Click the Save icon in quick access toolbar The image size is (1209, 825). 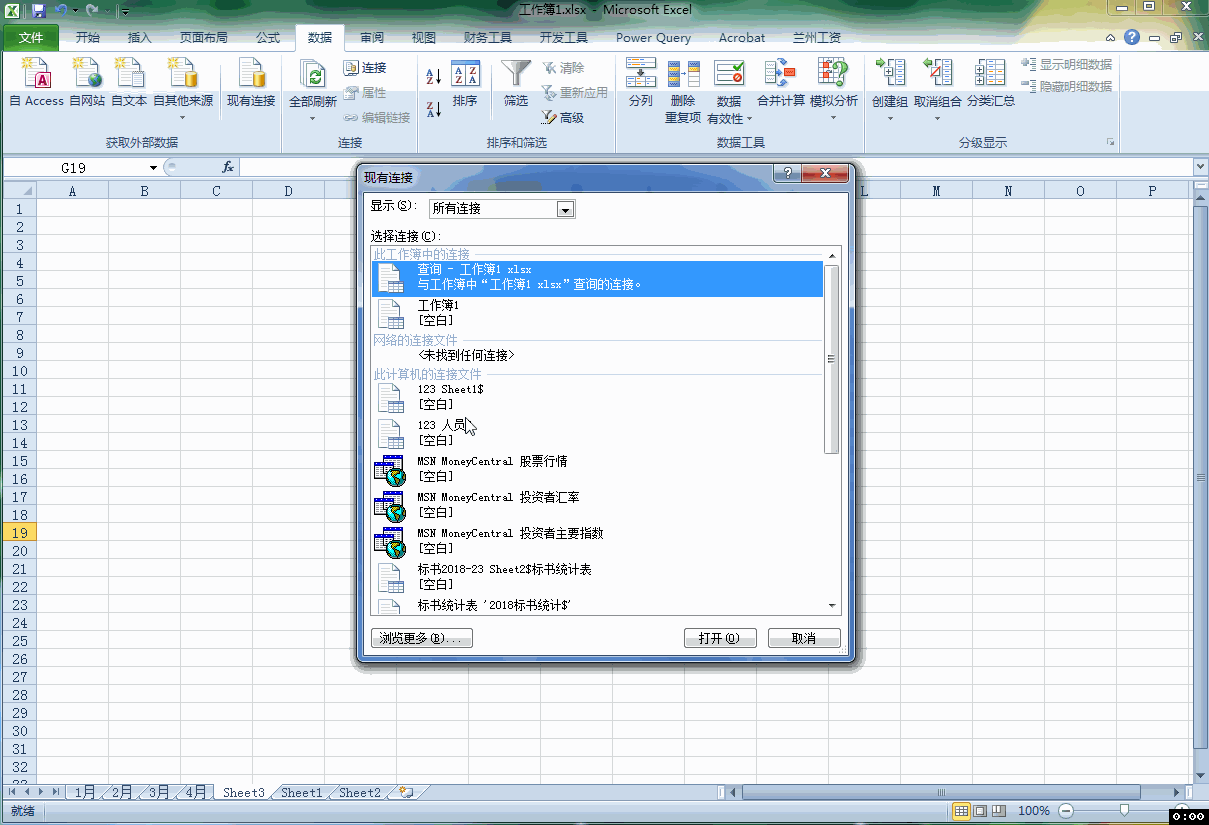click(x=38, y=10)
